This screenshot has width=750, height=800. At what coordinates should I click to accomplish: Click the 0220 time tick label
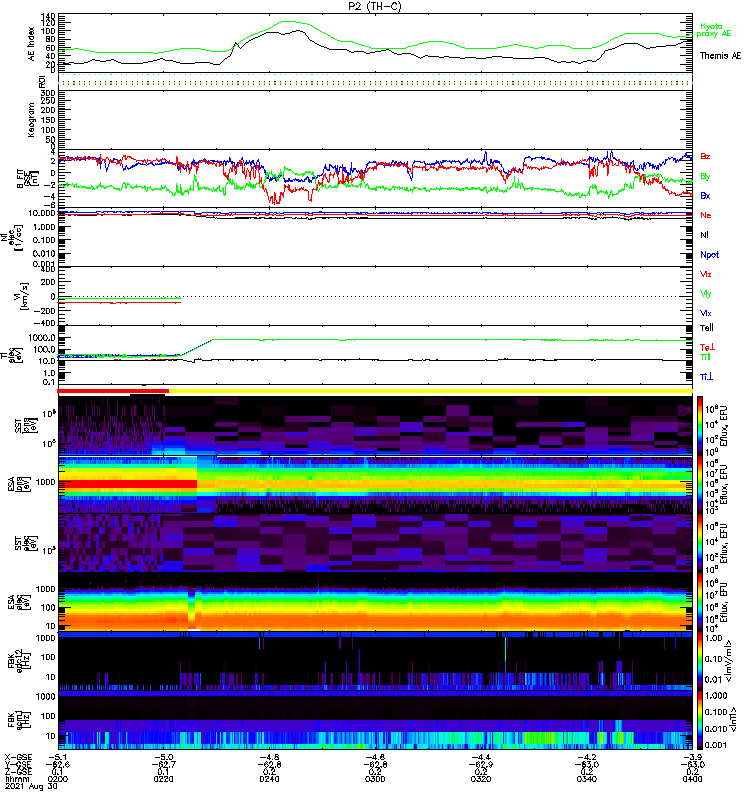[163, 779]
